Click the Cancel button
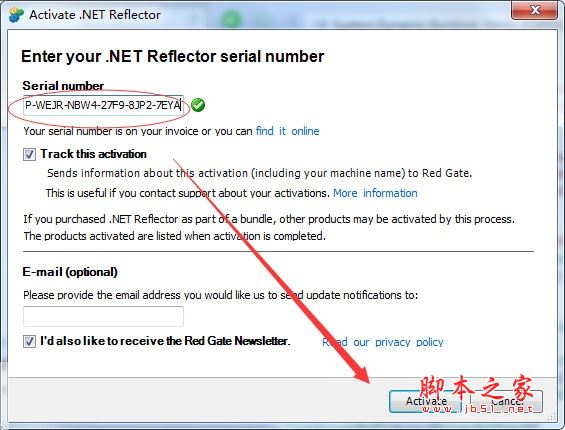The height and width of the screenshot is (430, 565). (x=506, y=401)
